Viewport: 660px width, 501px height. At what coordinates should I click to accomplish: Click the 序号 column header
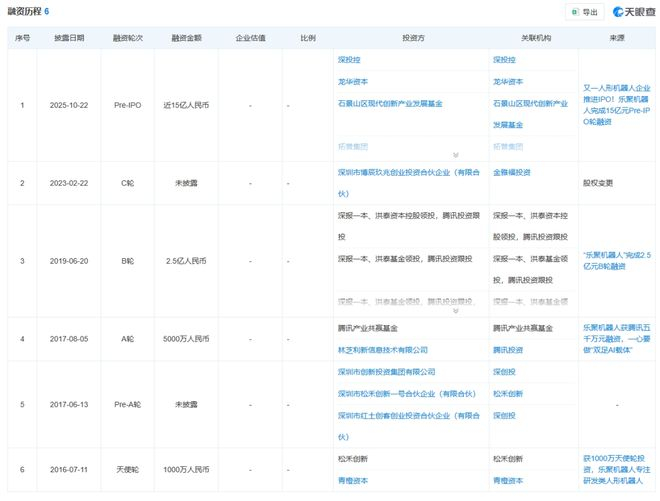22,38
